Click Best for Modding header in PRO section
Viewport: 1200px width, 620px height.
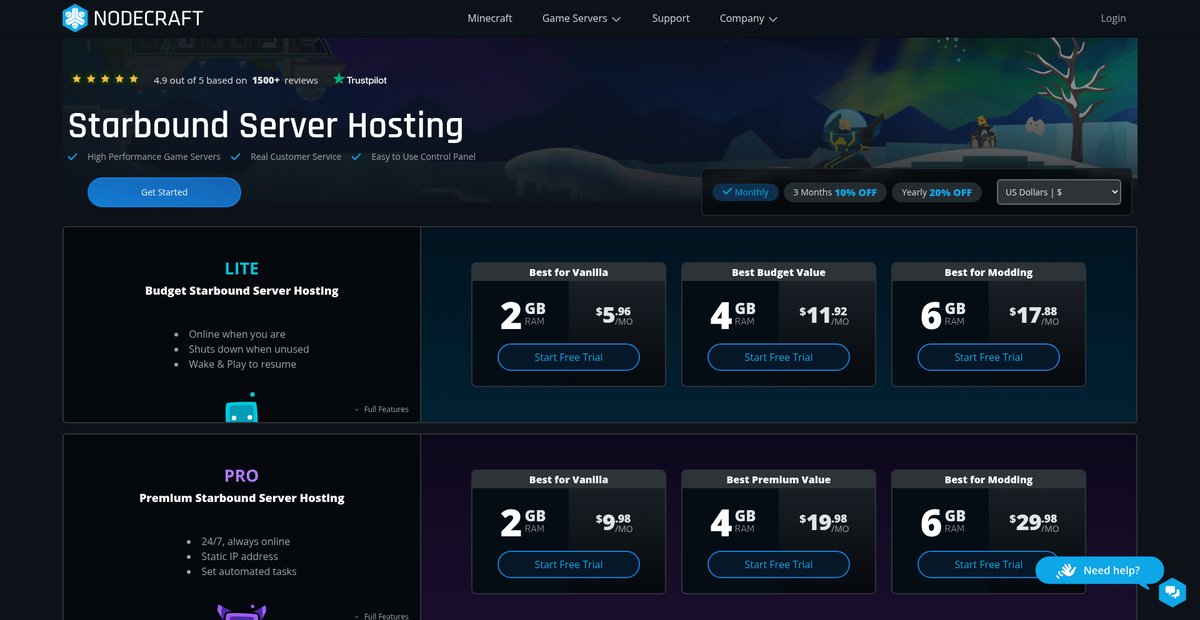pyautogui.click(x=989, y=479)
